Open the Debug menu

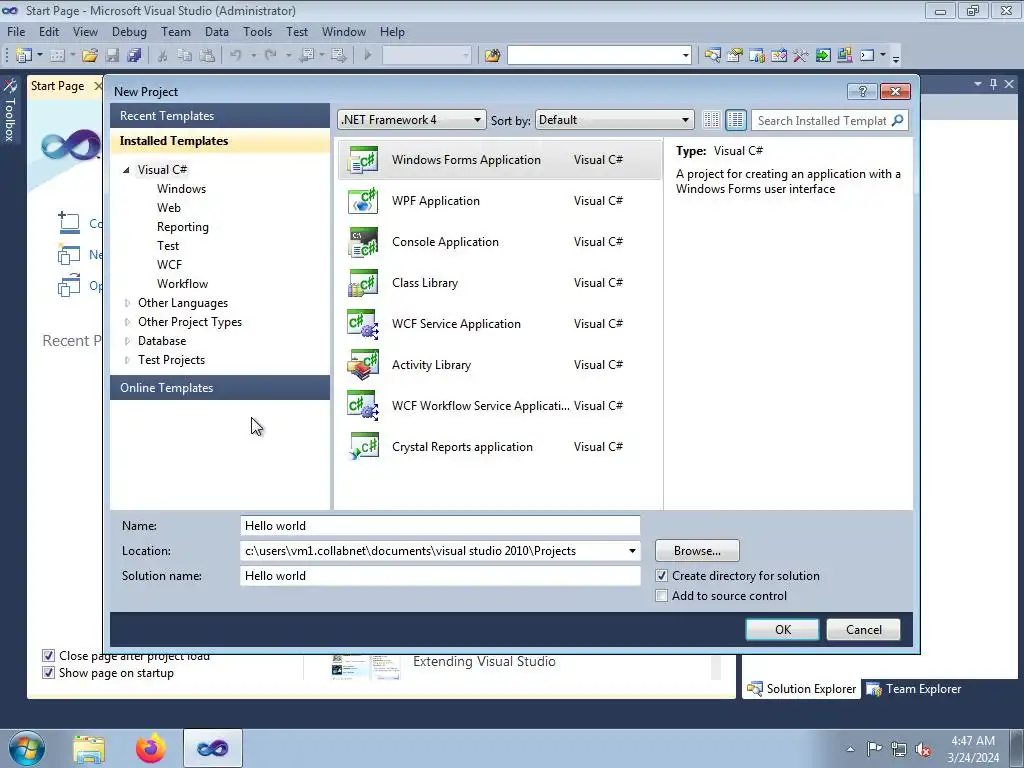pos(129,32)
